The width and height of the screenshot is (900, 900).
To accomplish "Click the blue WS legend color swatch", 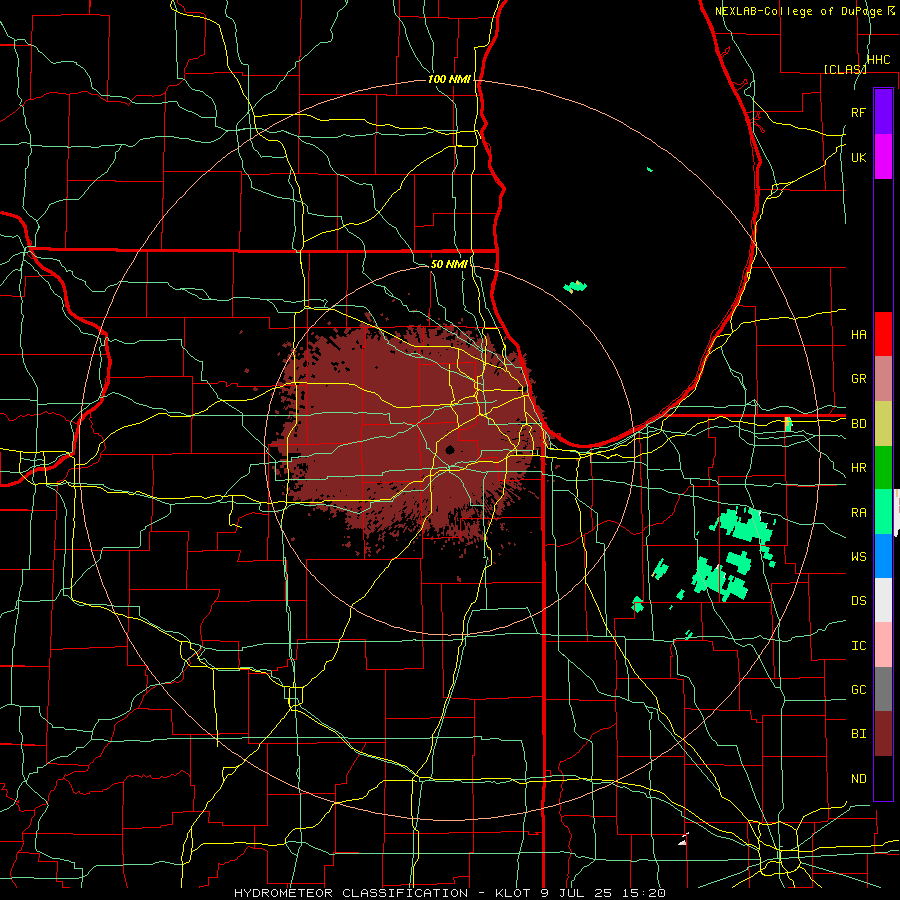I will click(883, 556).
